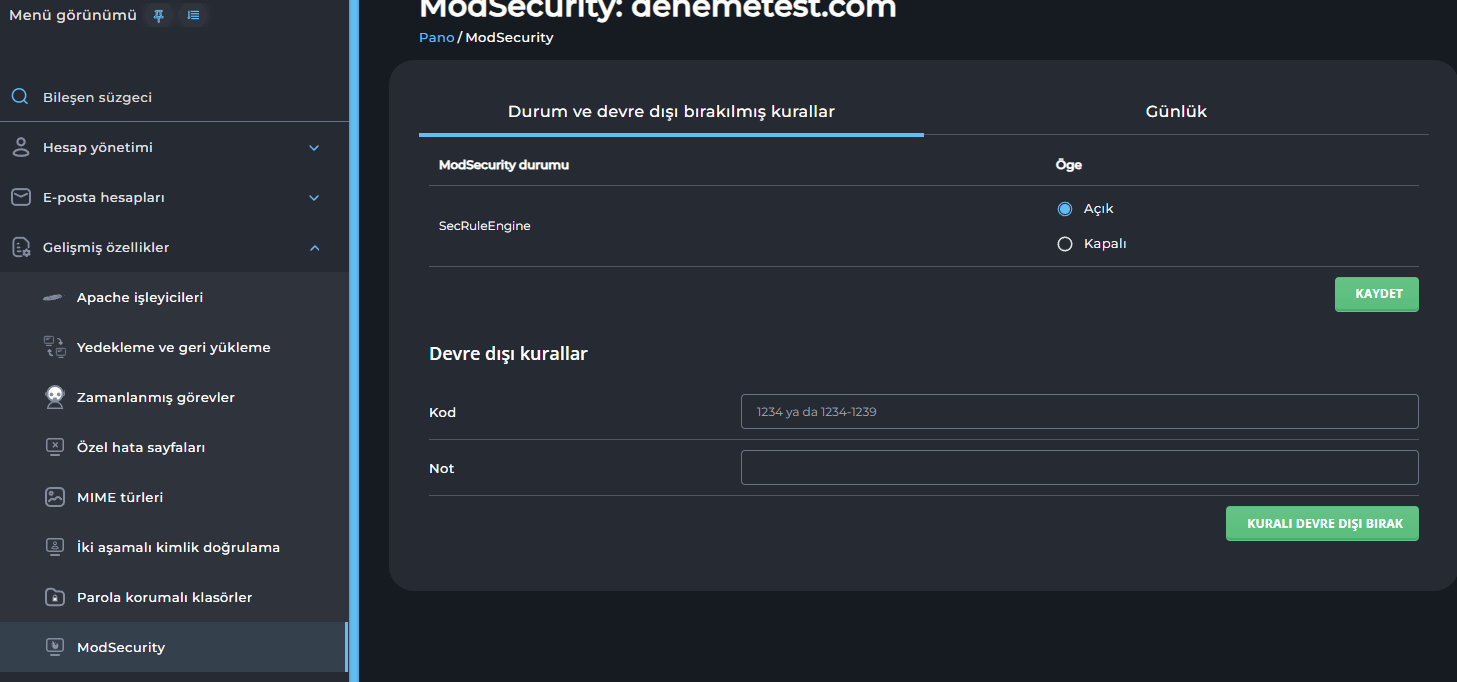
Task: Click the Özel hata sayfaları icon
Action: pyautogui.click(x=55, y=447)
